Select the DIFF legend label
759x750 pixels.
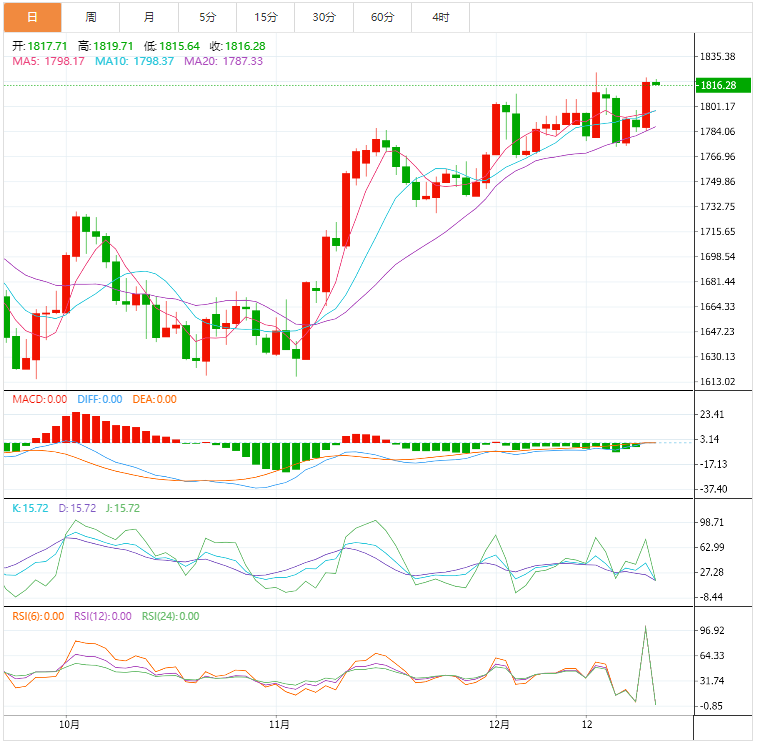pos(99,400)
